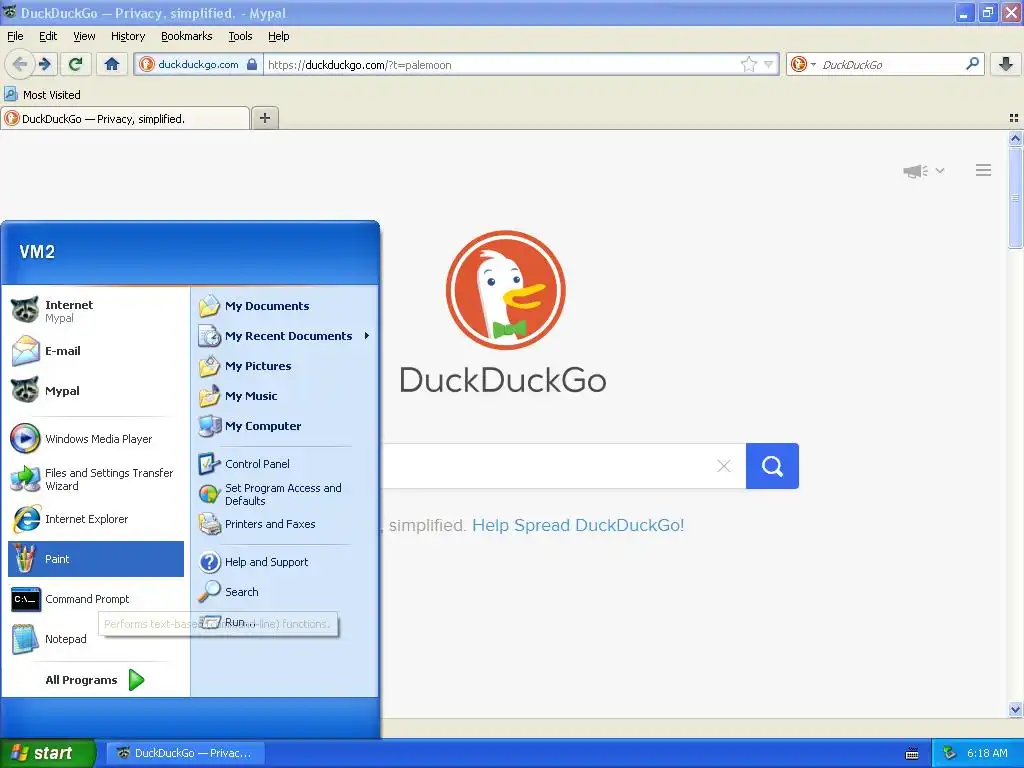The image size is (1024, 768).
Task: Click the Help Spread DuckDuckGo! link
Action: (x=578, y=525)
